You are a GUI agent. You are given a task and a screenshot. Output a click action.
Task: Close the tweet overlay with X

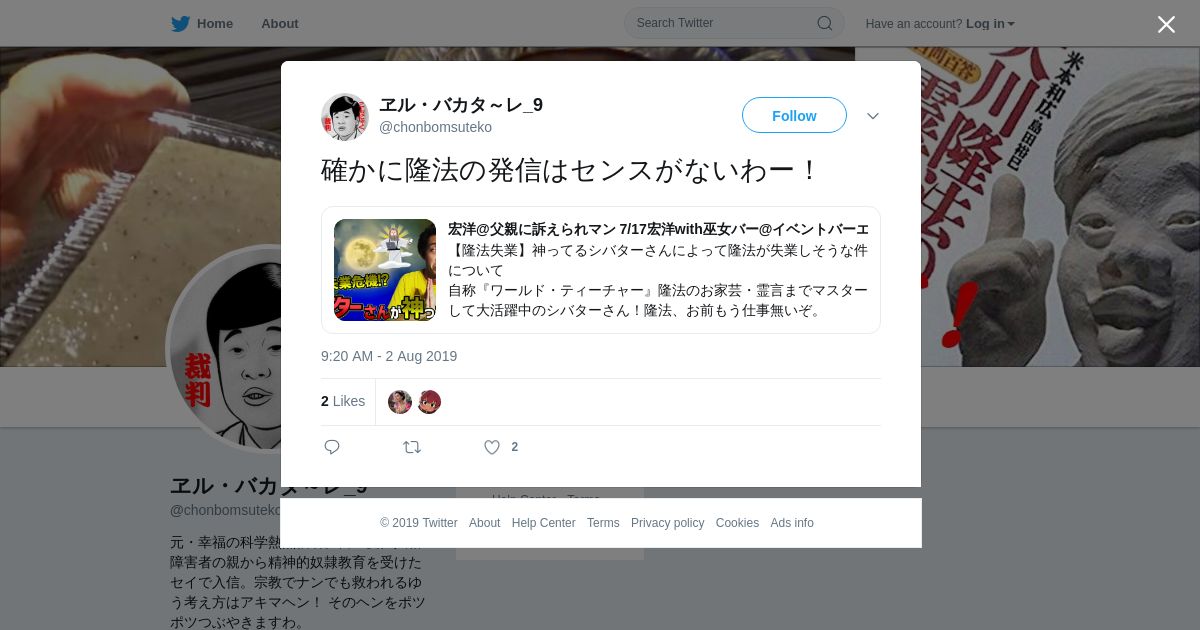click(x=1166, y=24)
